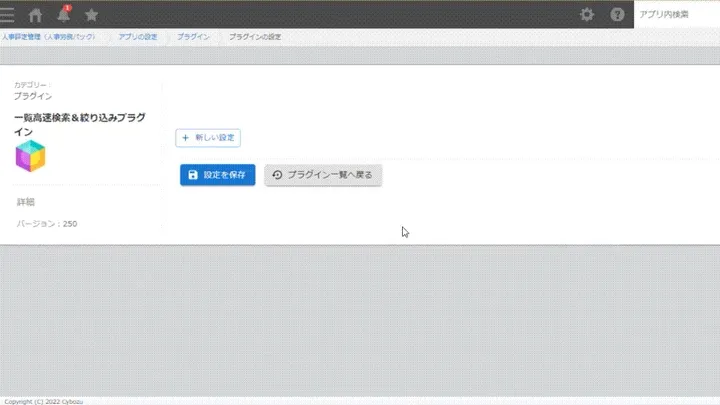Click プラグインの設定 breadcrumb text

point(255,37)
